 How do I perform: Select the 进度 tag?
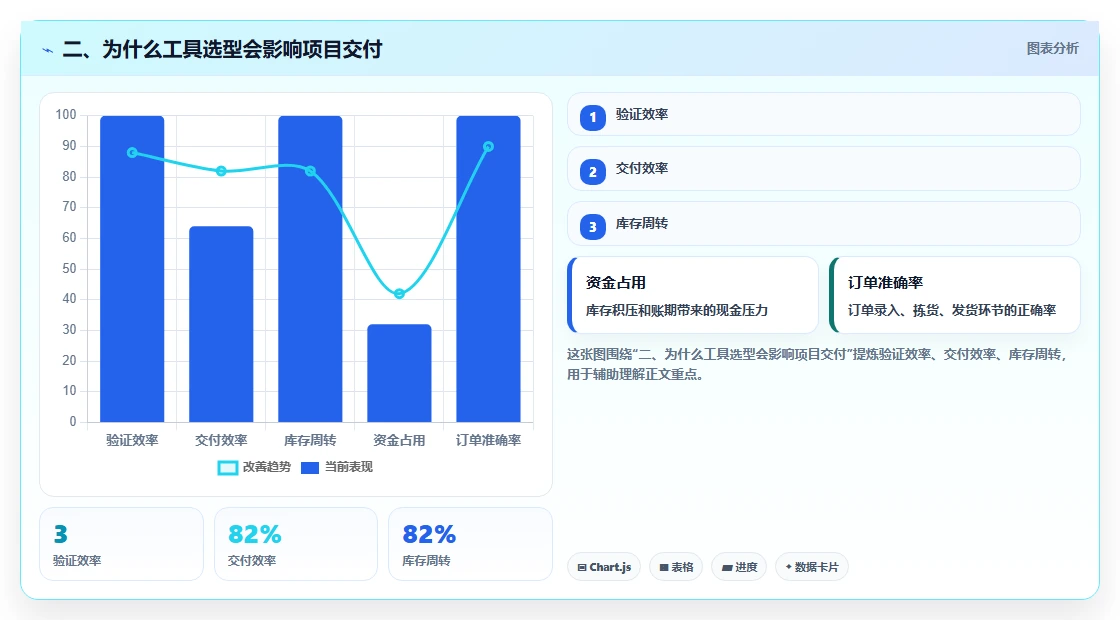(x=739, y=567)
